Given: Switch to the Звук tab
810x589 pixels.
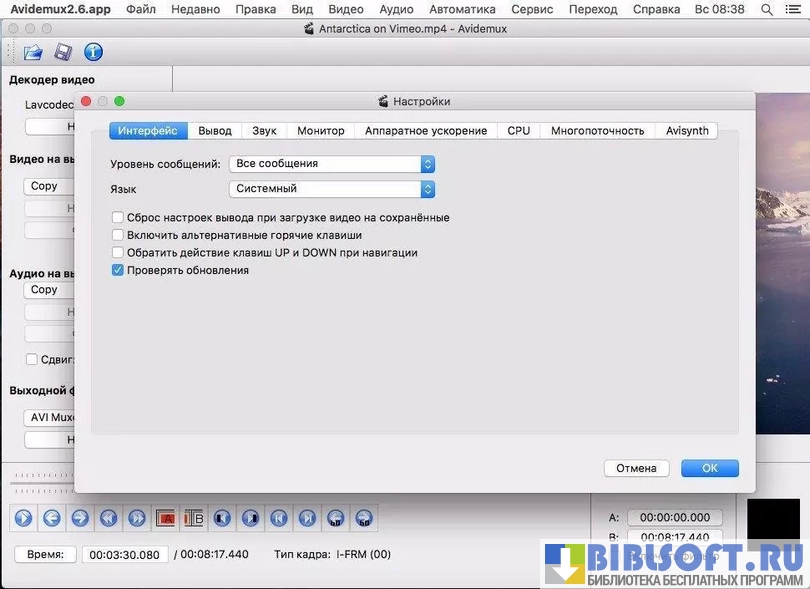Looking at the screenshot, I should pos(264,131).
